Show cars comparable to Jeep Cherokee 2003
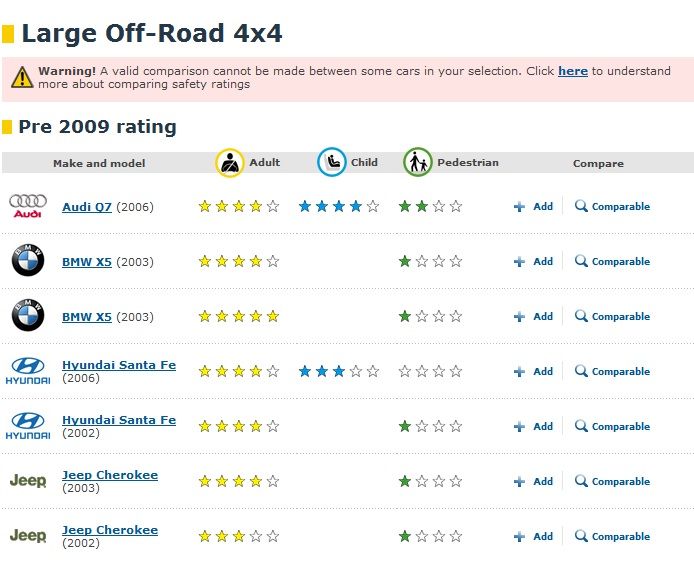The image size is (694, 563). coord(613,481)
